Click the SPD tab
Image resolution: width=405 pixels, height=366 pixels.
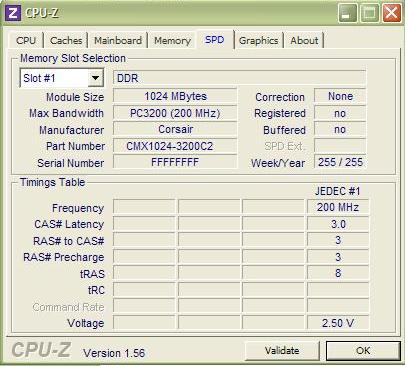click(x=214, y=40)
